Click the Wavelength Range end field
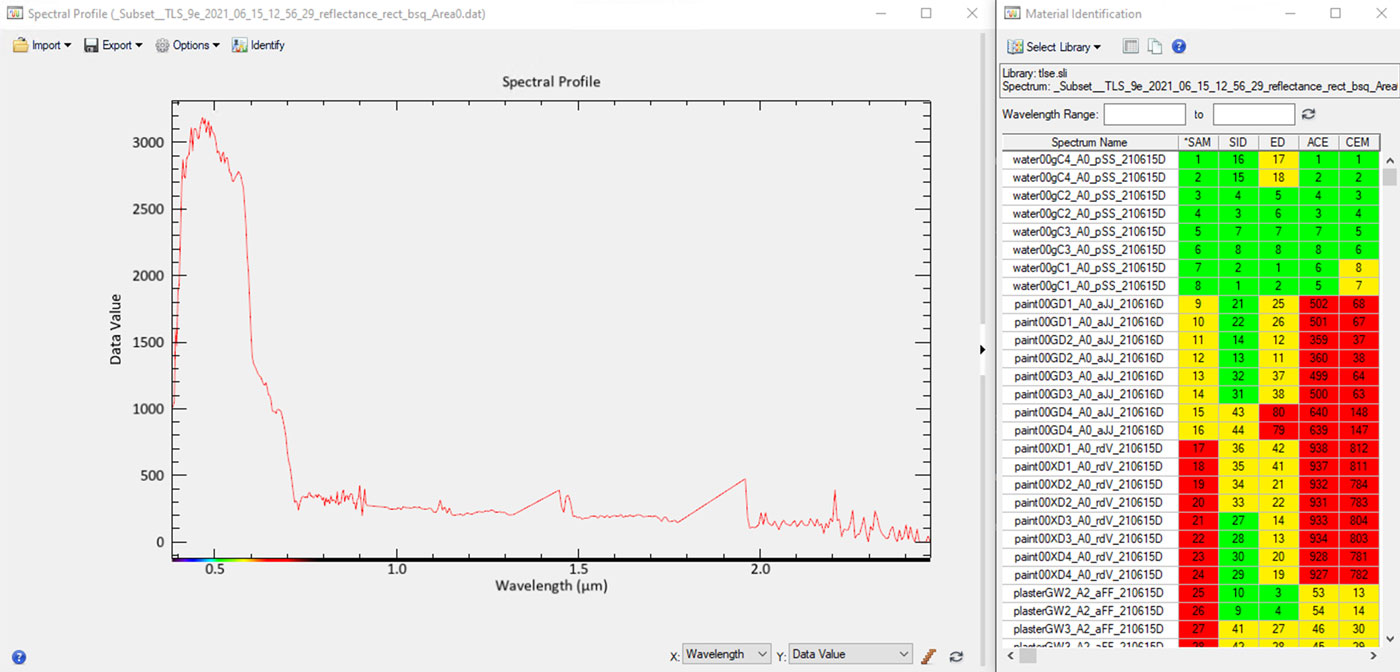Viewport: 1400px width, 672px height. point(1253,115)
